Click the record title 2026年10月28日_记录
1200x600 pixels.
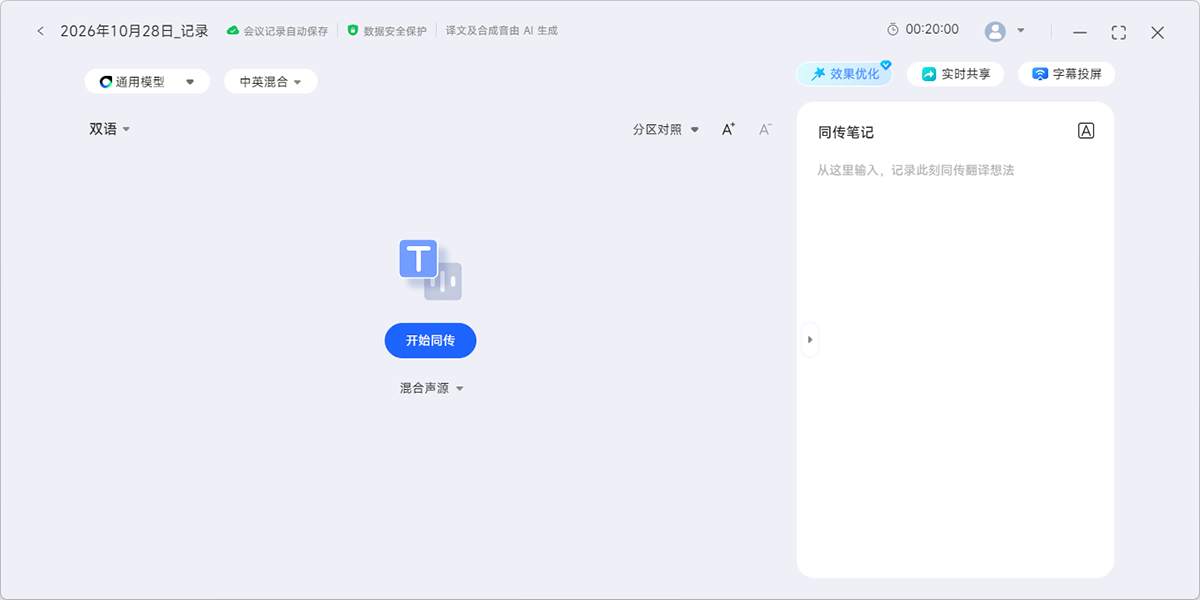(x=134, y=31)
